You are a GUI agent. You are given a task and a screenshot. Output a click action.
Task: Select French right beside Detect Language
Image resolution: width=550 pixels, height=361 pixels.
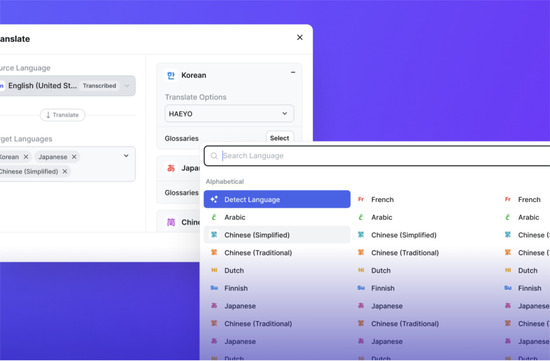(382, 199)
